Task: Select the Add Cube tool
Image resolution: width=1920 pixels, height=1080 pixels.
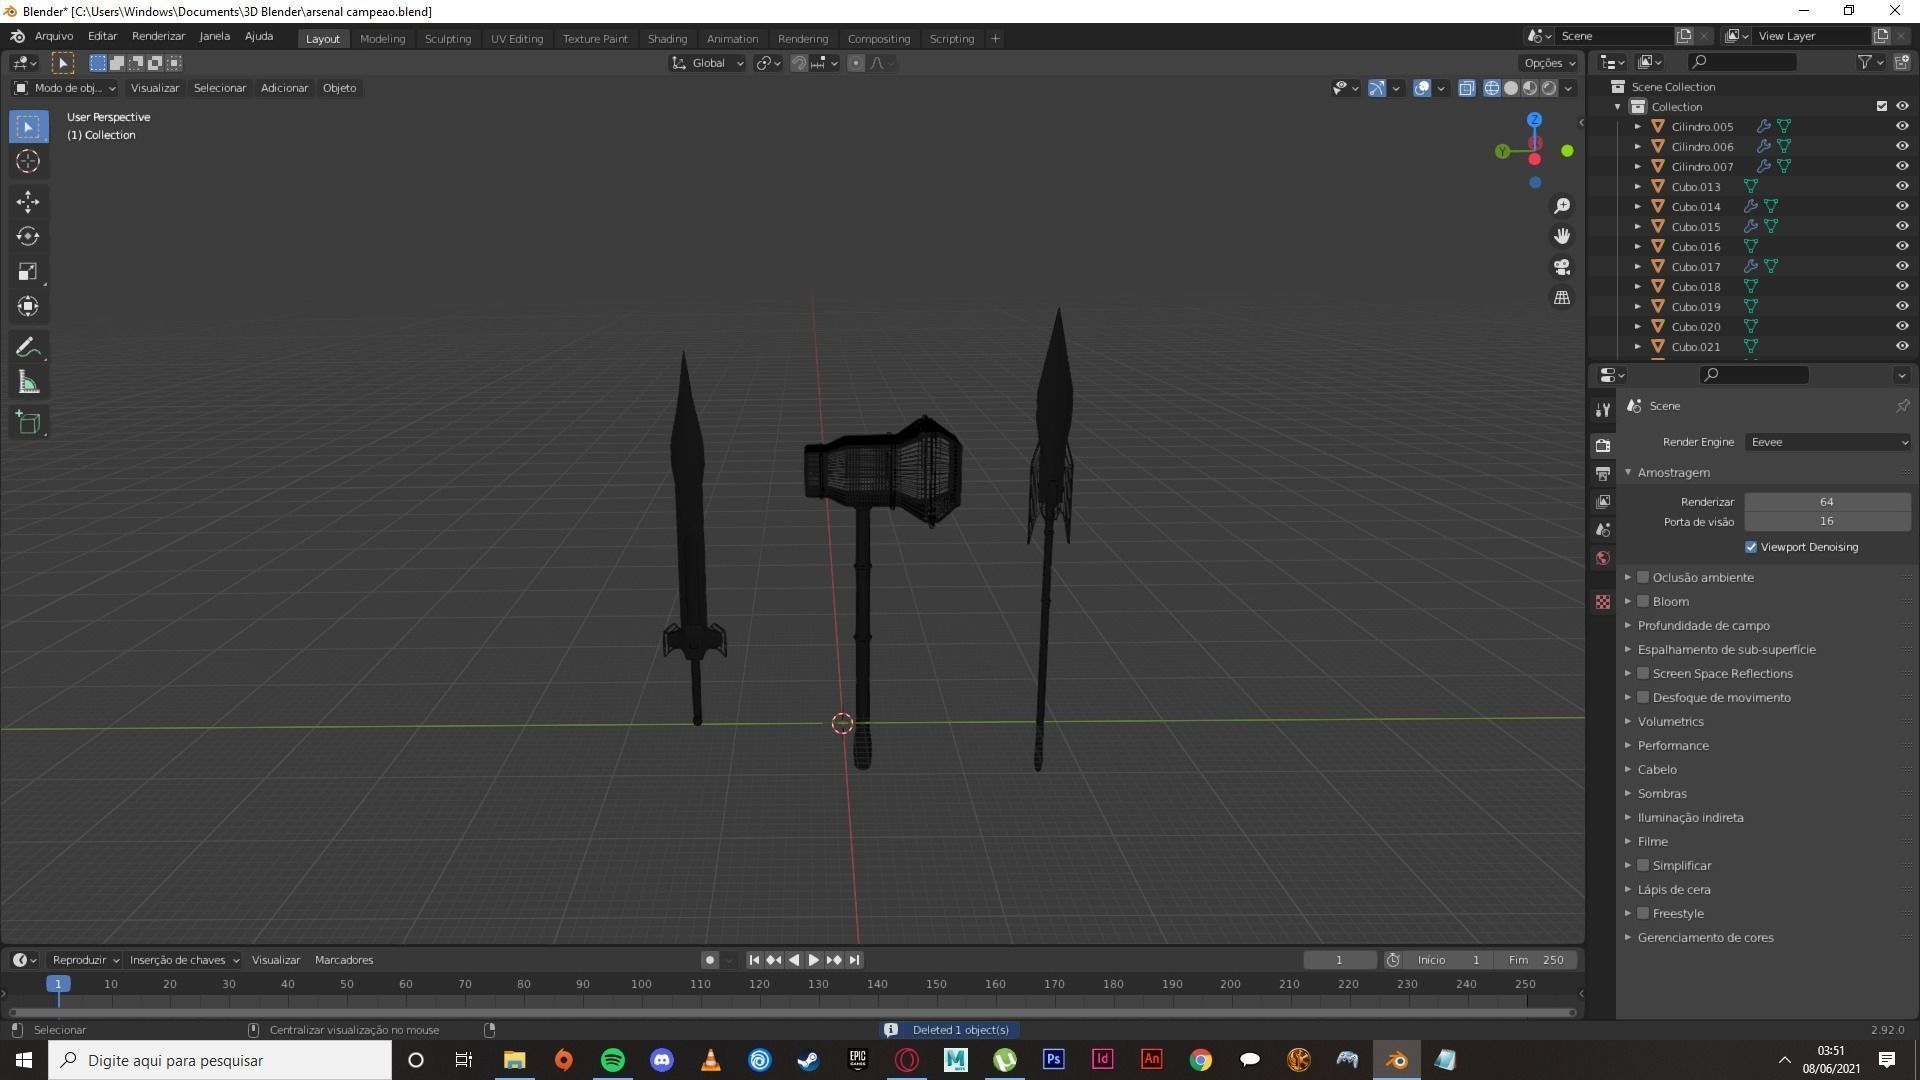Action: click(28, 423)
